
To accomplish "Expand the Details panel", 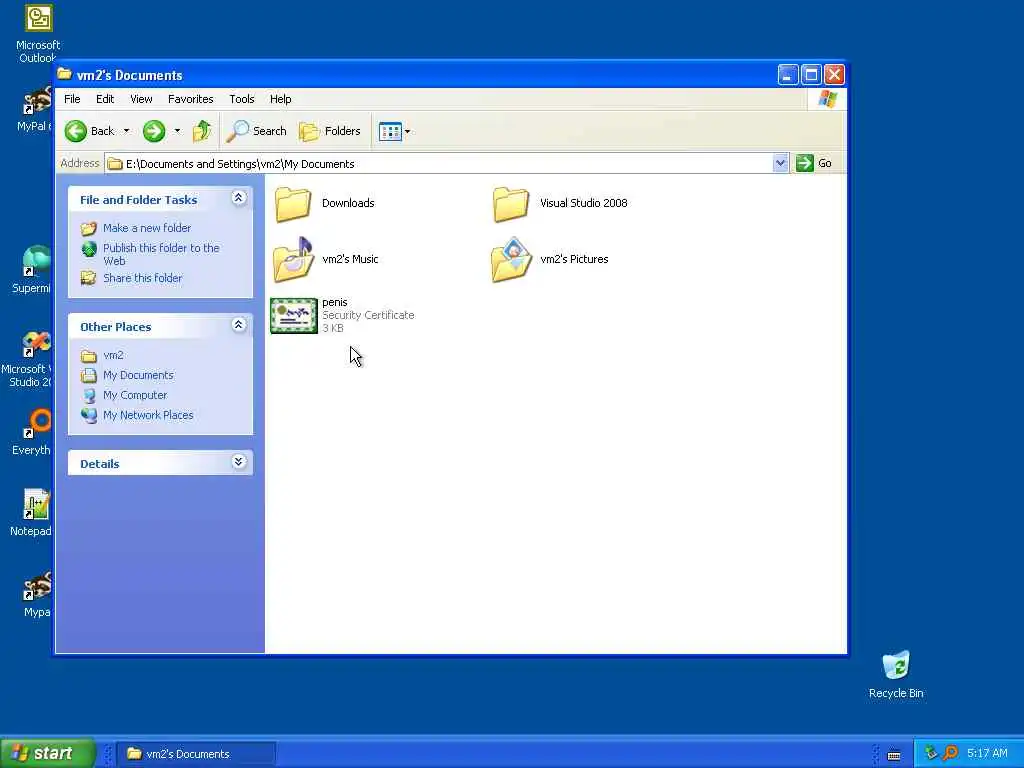I will (x=238, y=462).
